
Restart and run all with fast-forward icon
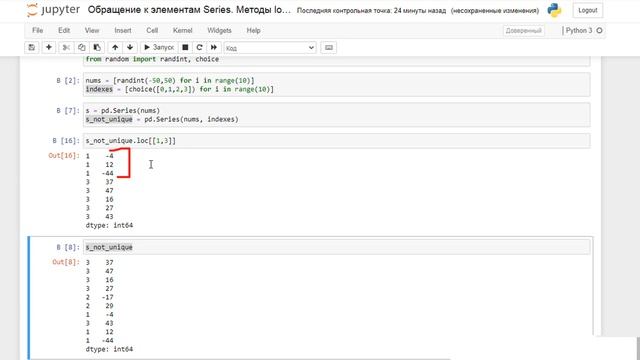(213, 48)
